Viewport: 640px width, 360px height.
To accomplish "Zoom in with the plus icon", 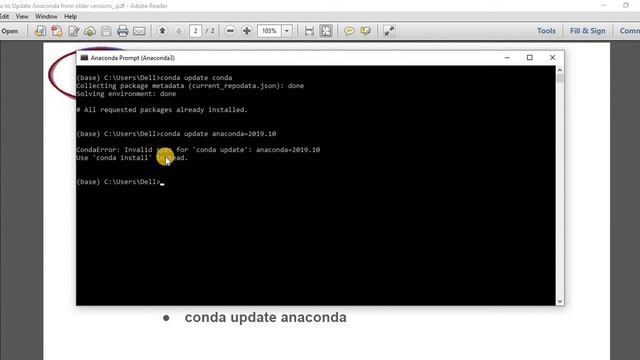I will pos(247,31).
